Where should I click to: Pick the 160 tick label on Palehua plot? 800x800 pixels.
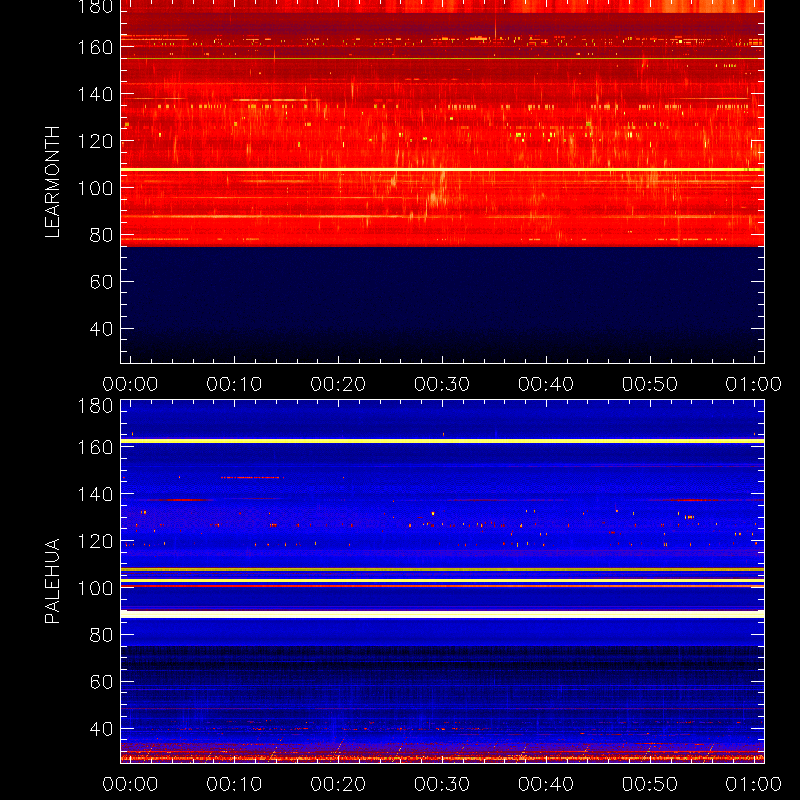coord(95,448)
